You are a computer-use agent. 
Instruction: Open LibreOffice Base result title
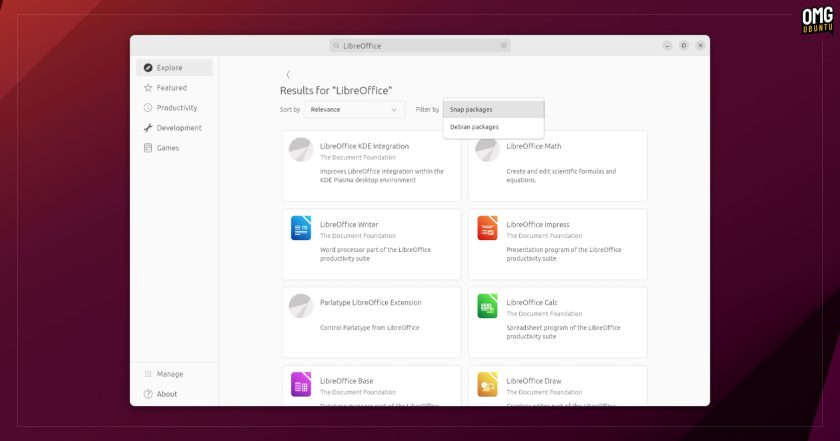tap(346, 381)
